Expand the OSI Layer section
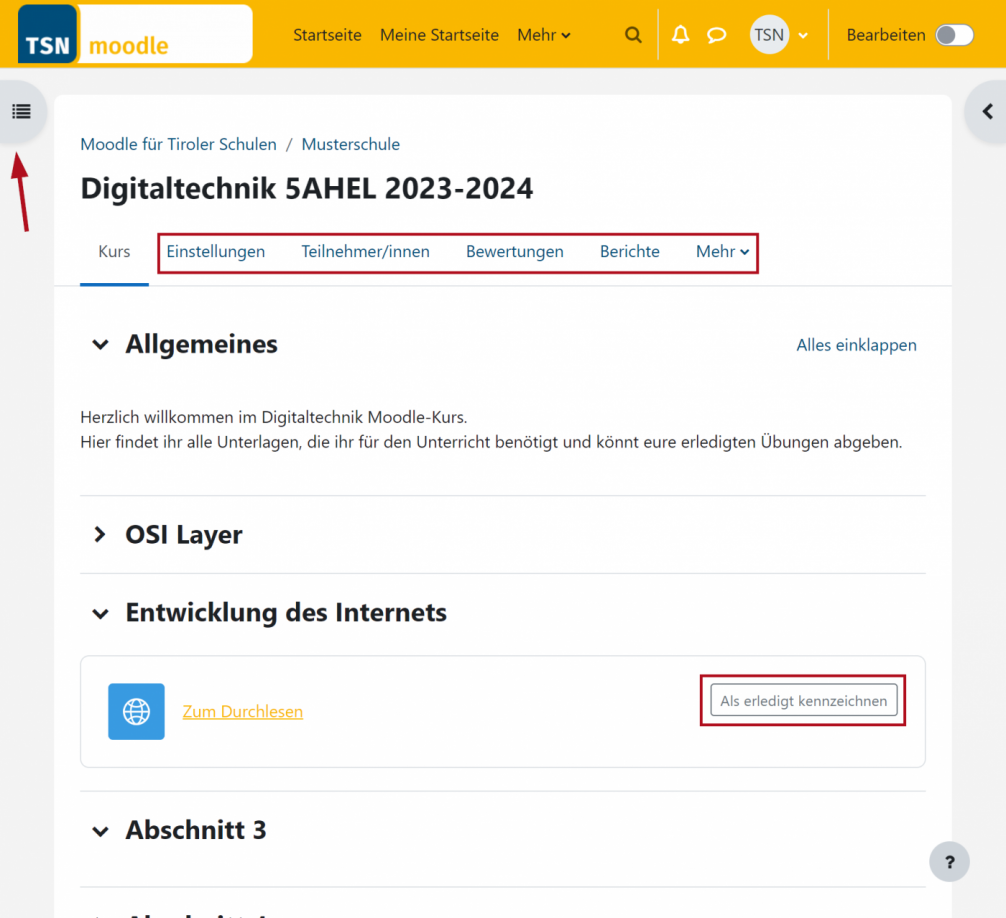The width and height of the screenshot is (1006, 918). (x=100, y=534)
